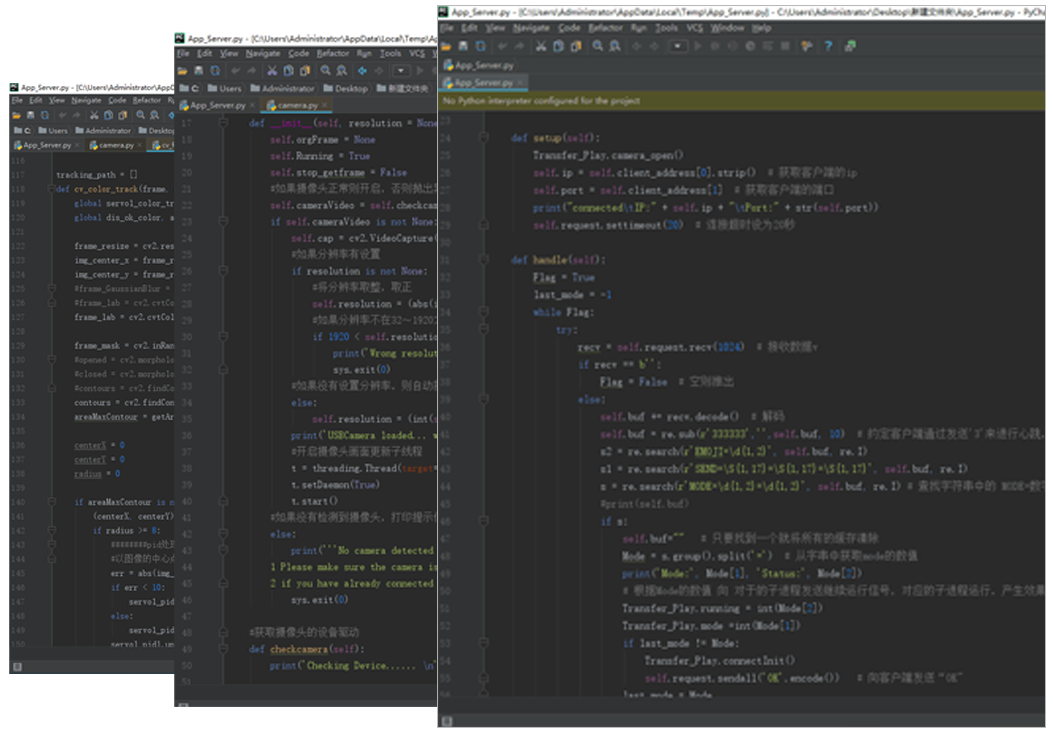
Task: Select the App_Server.py tab in the left window
Action: pyautogui.click(x=46, y=145)
